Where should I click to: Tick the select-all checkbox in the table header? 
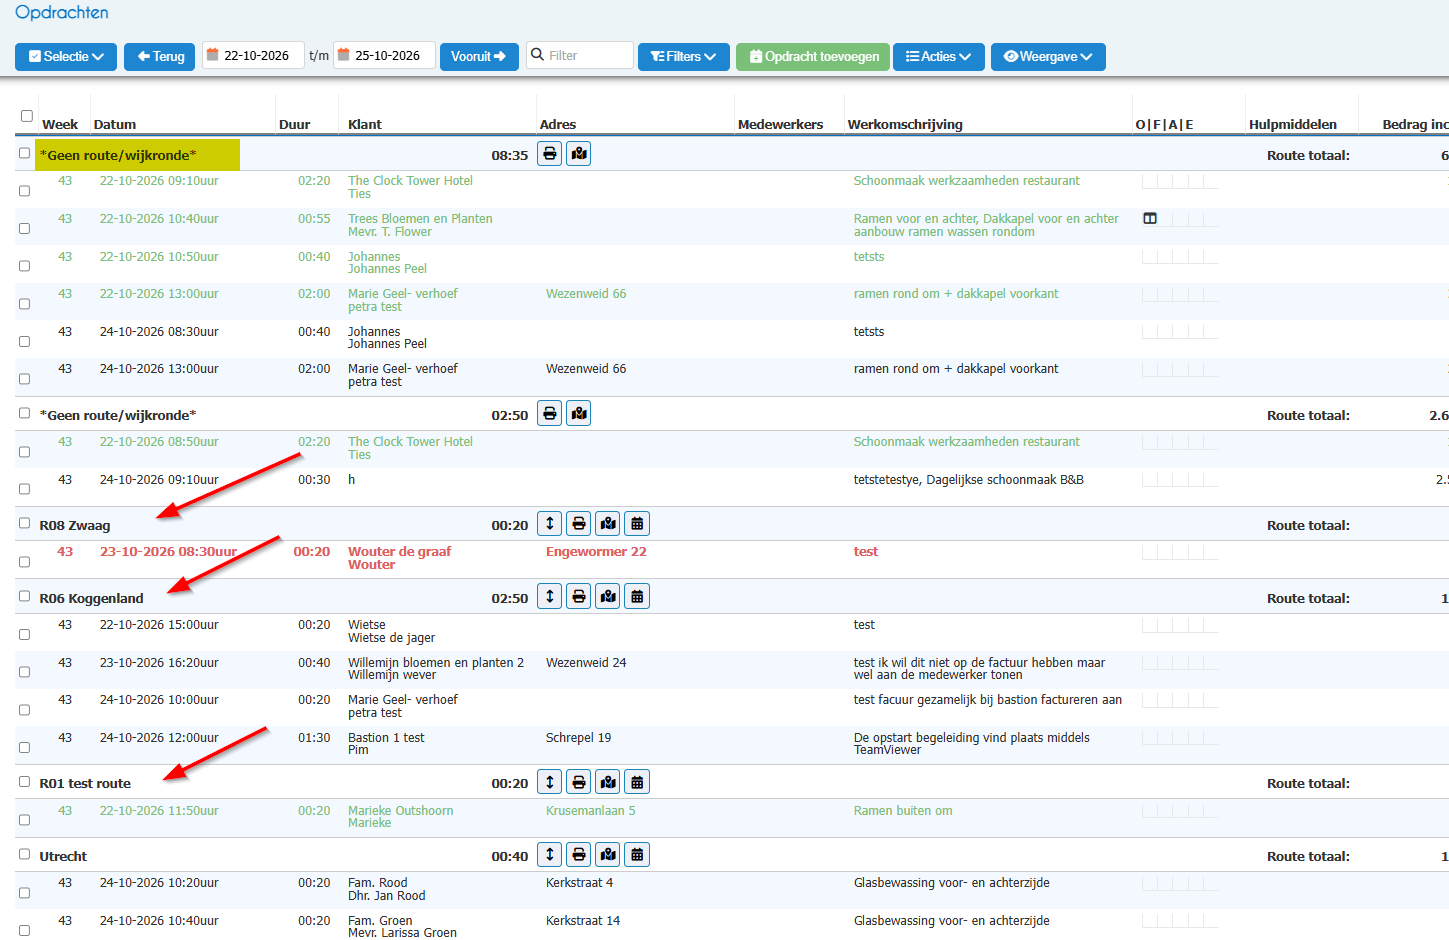tap(27, 116)
